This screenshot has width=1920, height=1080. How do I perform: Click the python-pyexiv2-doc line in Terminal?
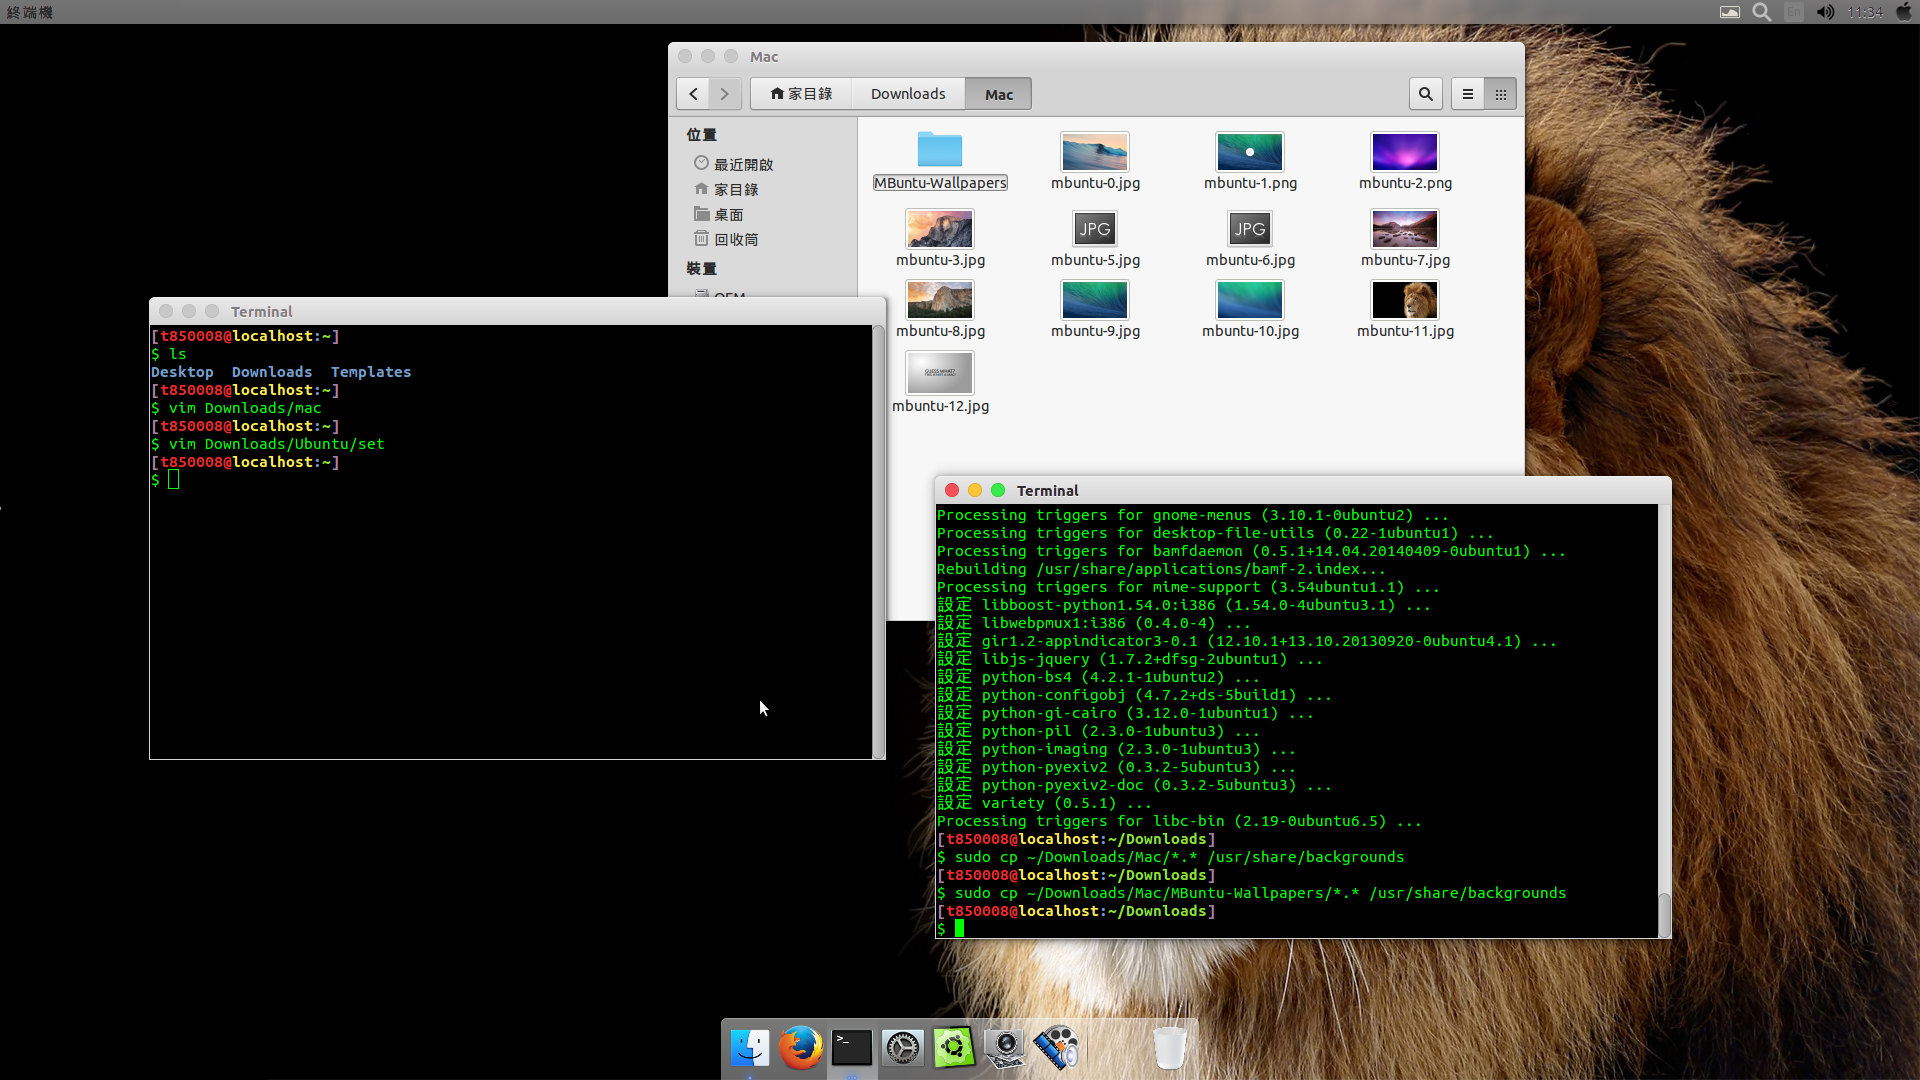click(1134, 785)
